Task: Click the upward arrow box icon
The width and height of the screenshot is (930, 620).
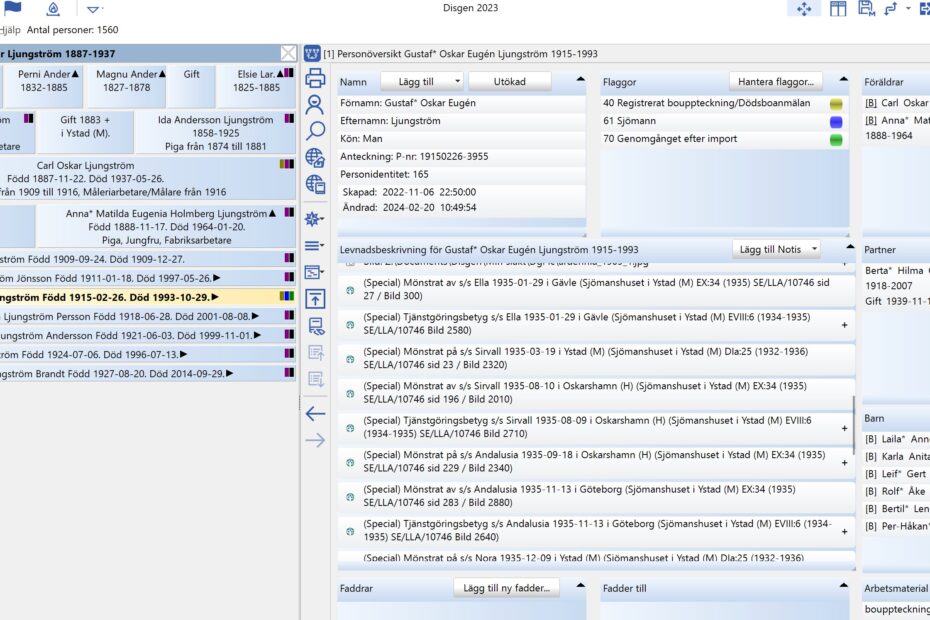Action: click(315, 298)
